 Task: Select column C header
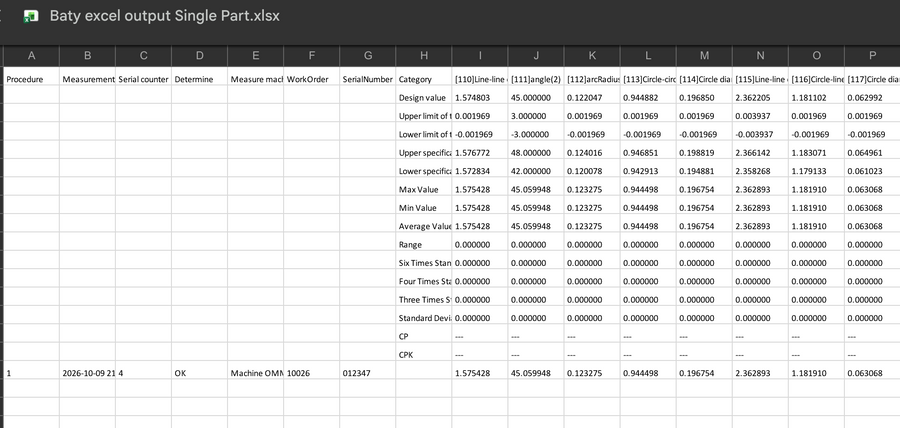[x=143, y=56]
